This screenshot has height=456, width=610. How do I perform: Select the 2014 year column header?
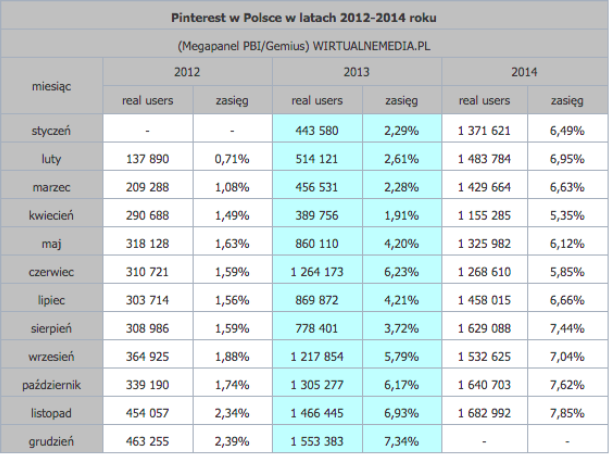[x=524, y=72]
